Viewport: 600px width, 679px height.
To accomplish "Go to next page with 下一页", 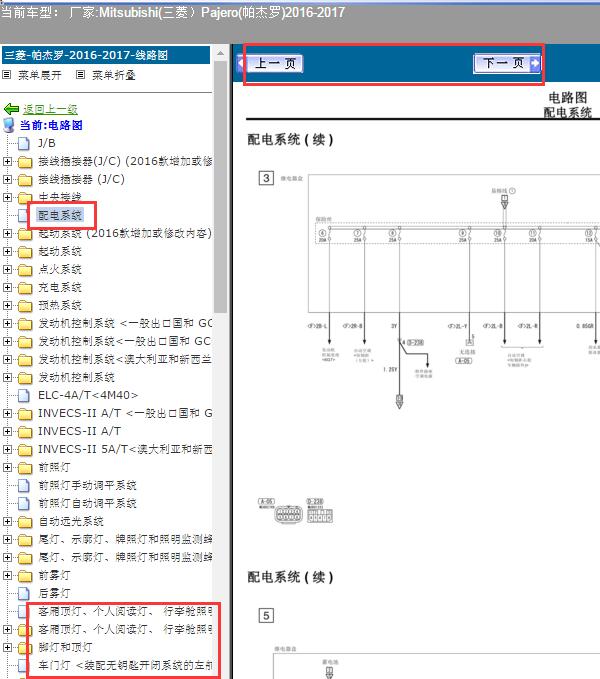I will [507, 64].
